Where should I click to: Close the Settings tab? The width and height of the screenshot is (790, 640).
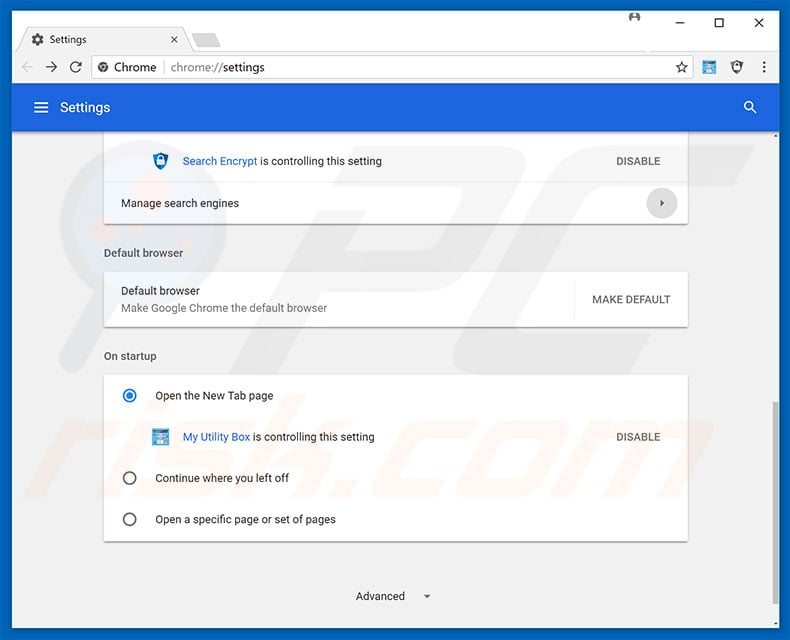[x=174, y=39]
